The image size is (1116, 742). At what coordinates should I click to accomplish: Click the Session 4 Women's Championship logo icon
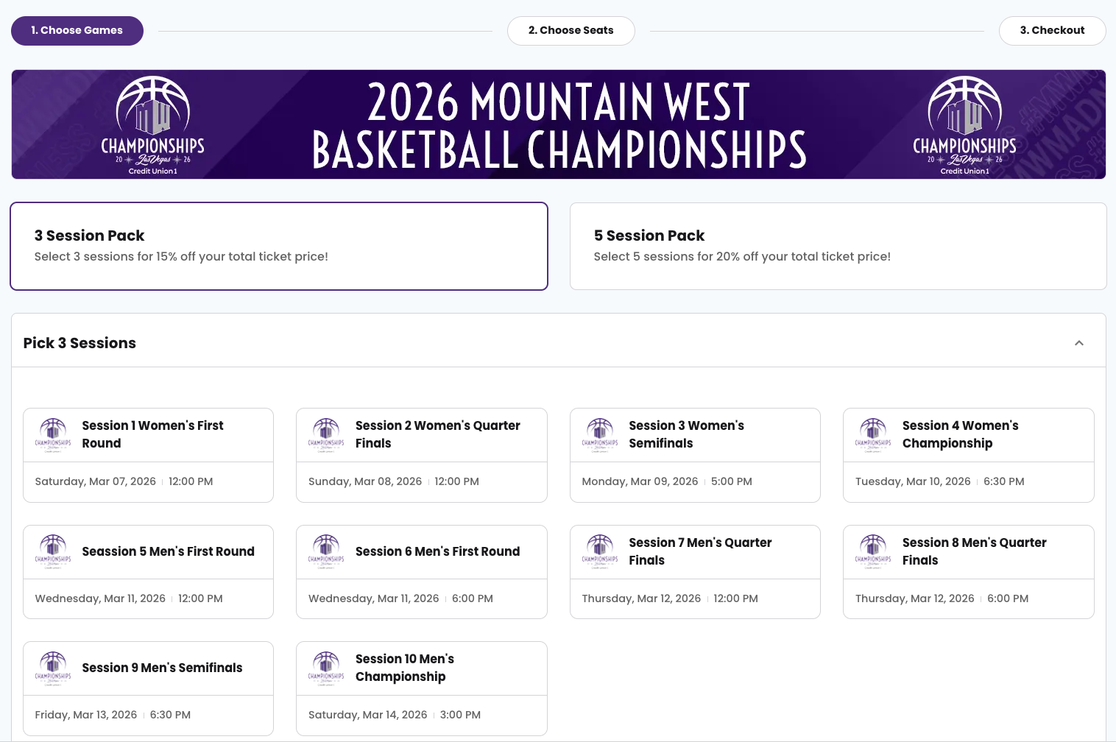pos(873,435)
